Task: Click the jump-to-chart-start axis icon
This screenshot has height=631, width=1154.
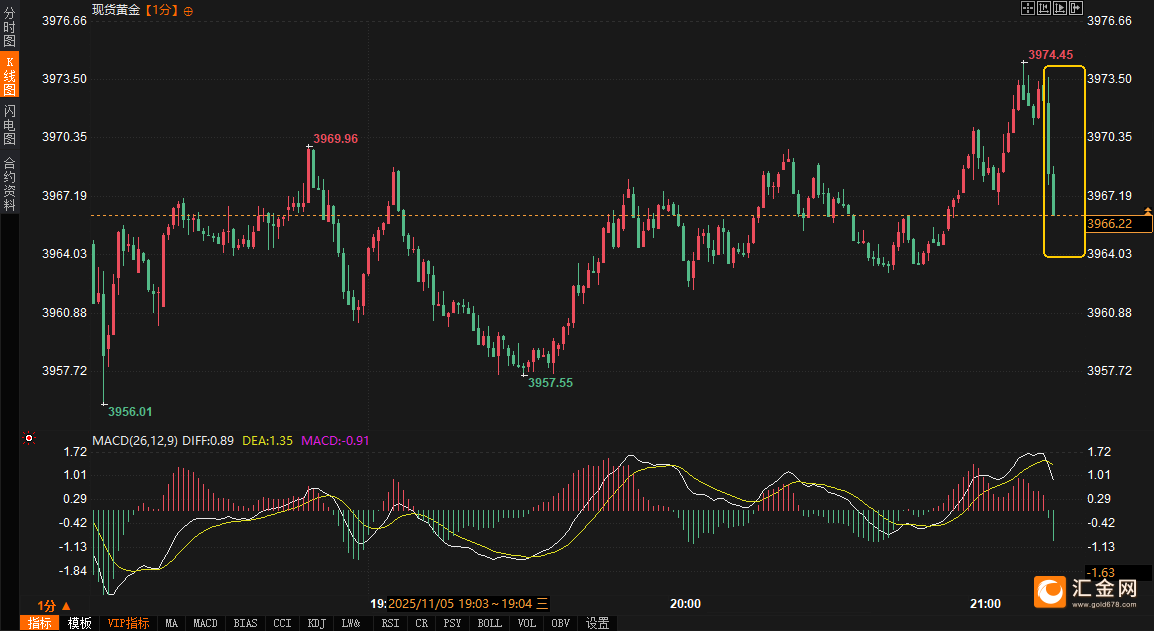Action: [x=1043, y=8]
